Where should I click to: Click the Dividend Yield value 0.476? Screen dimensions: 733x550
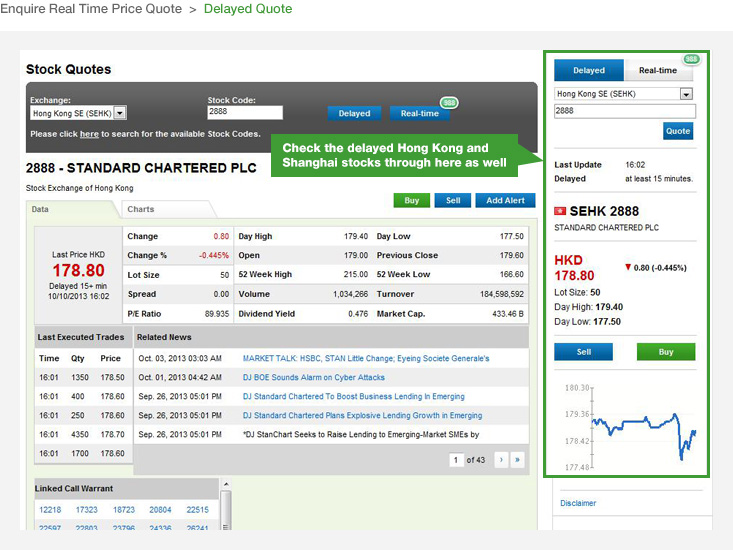pyautogui.click(x=358, y=314)
